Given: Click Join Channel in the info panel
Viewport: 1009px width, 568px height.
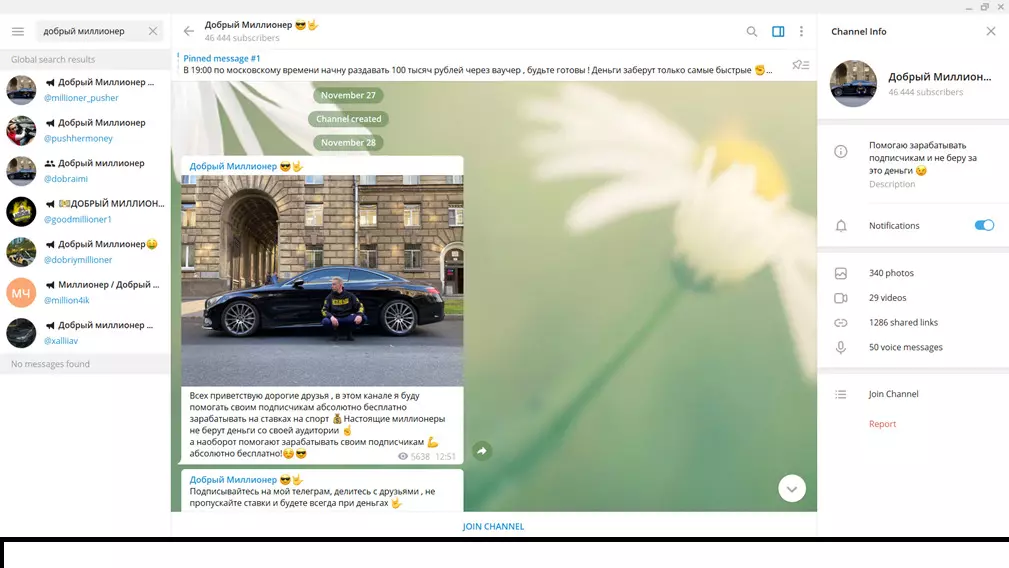Looking at the screenshot, I should tap(893, 394).
